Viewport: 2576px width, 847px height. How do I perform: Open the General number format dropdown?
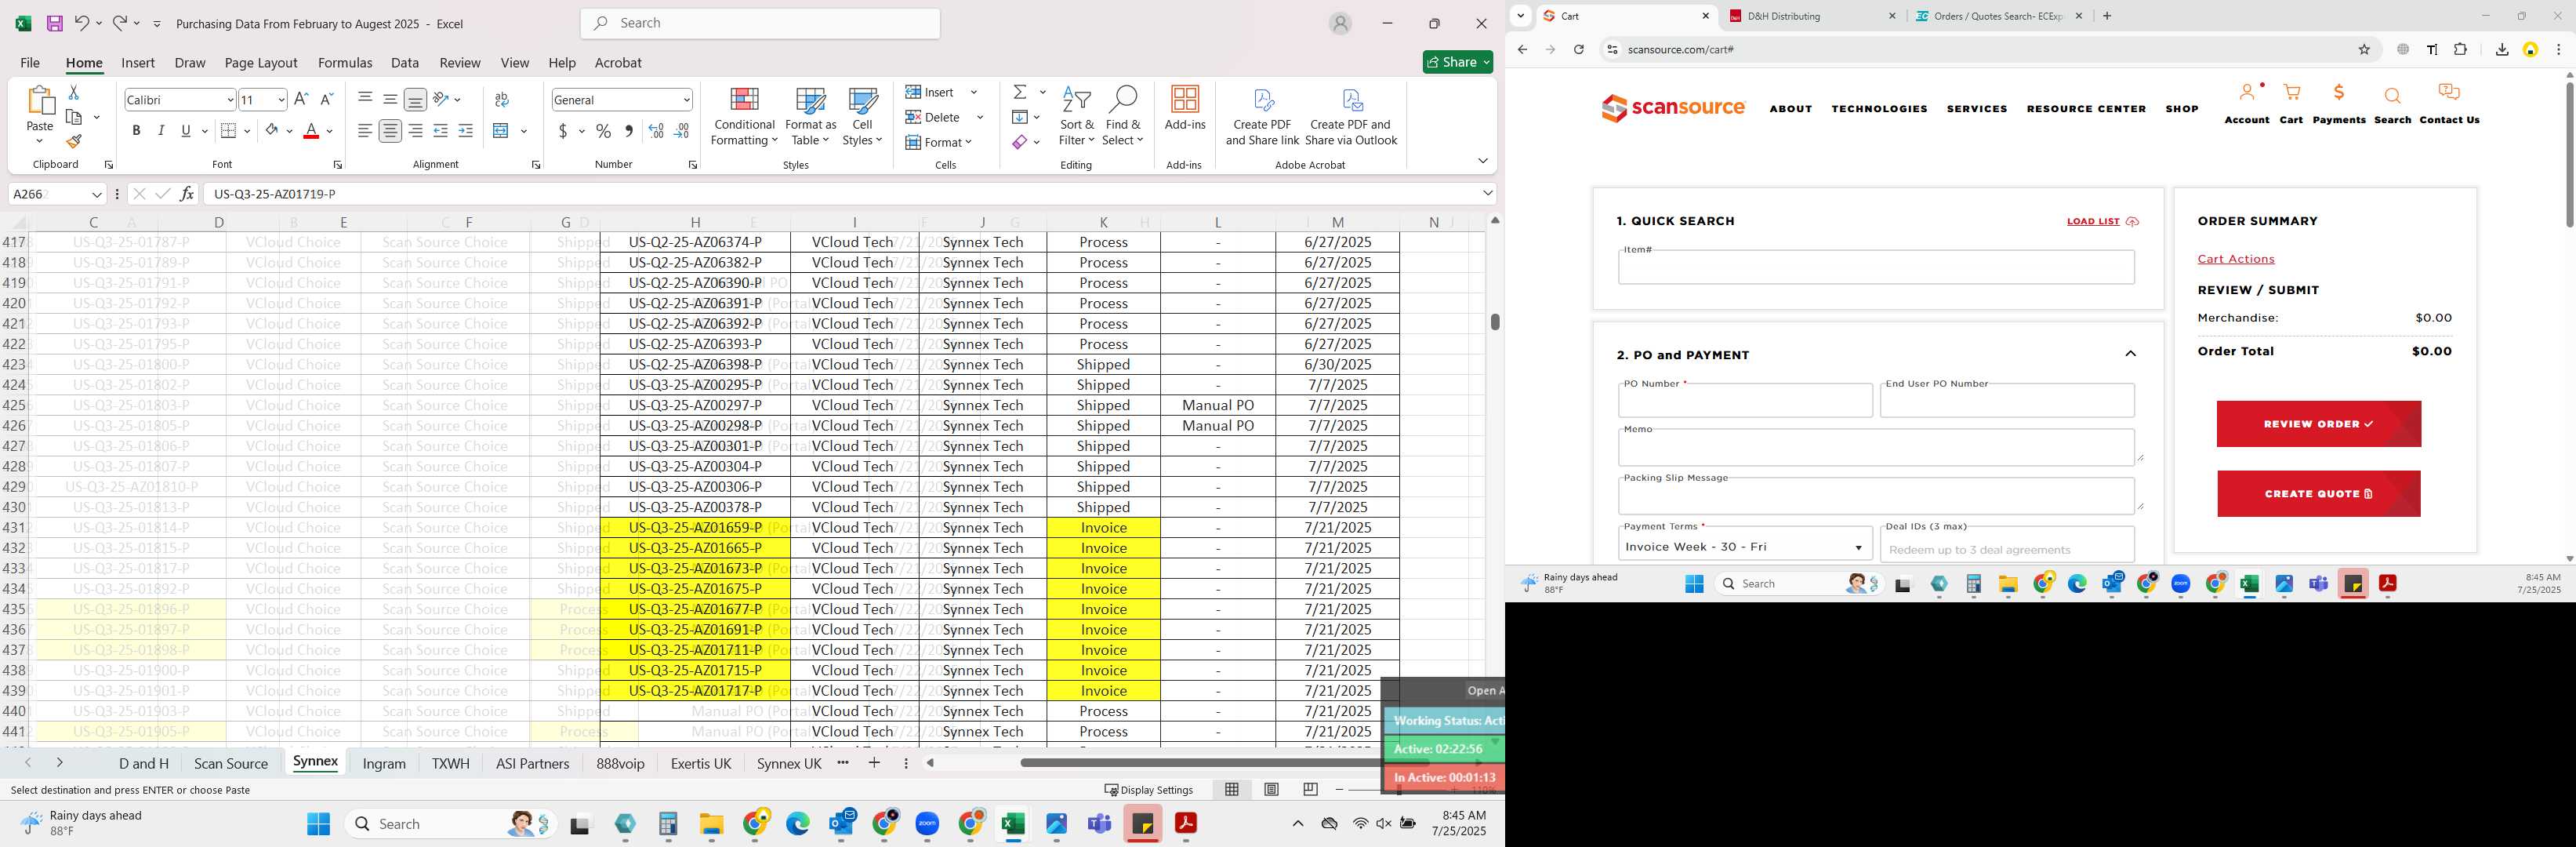(686, 100)
